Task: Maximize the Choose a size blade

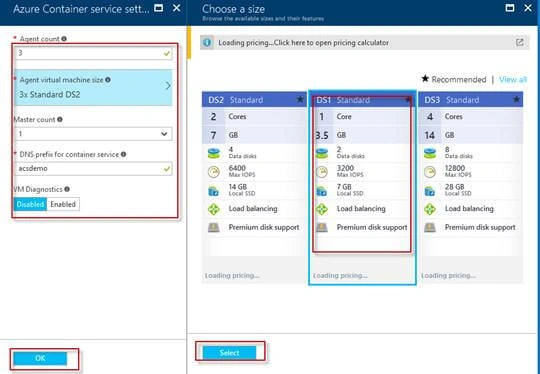Action: (510, 8)
